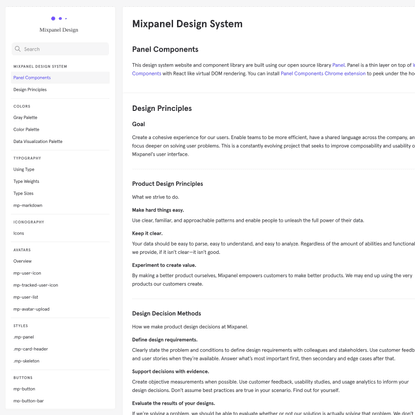Click the Panel Components section heading
Image resolution: width=415 pixels, height=415 pixels.
(x=165, y=49)
